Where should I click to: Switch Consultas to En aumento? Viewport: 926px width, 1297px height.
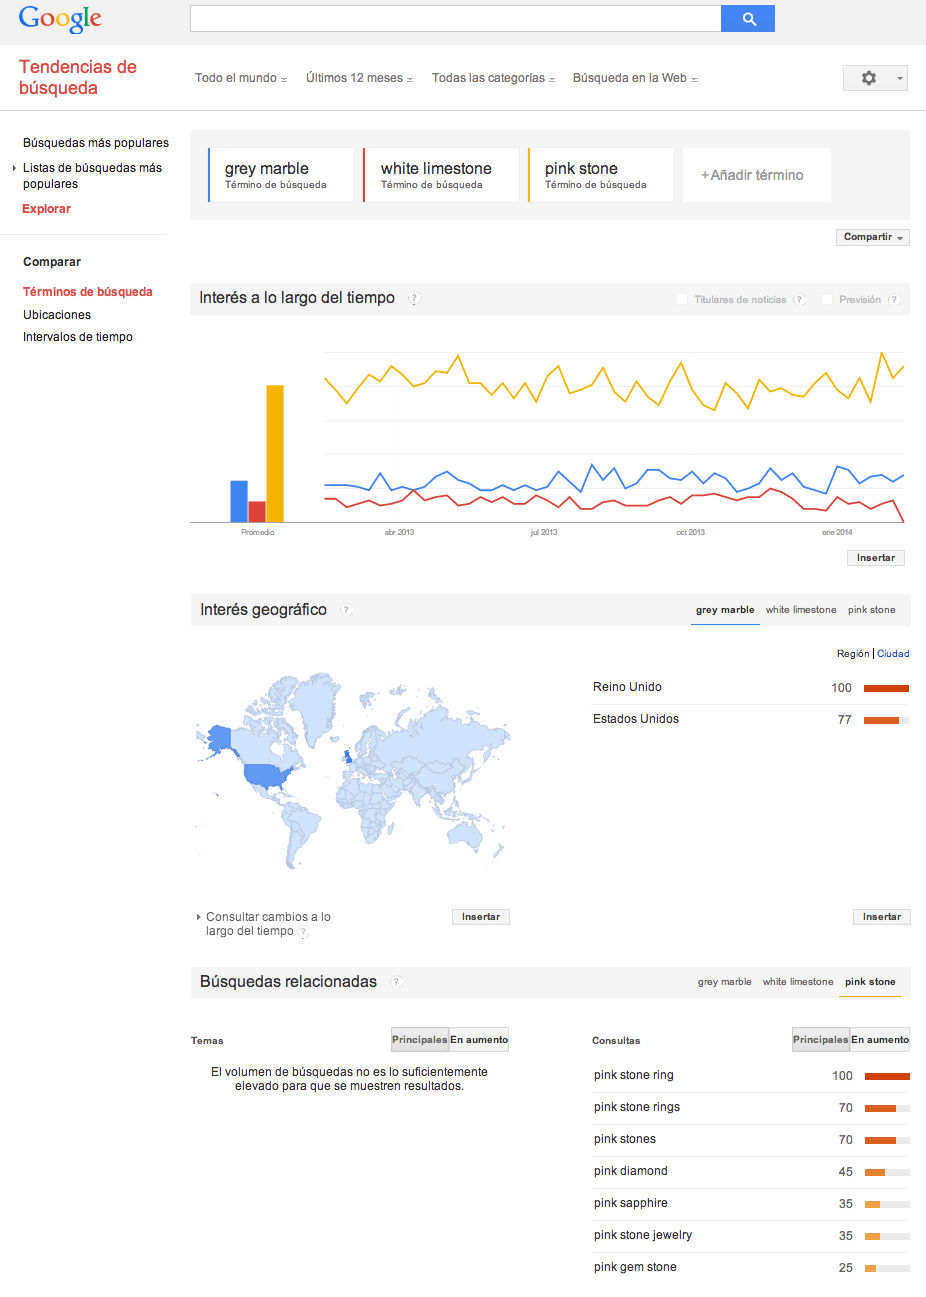pos(880,1040)
